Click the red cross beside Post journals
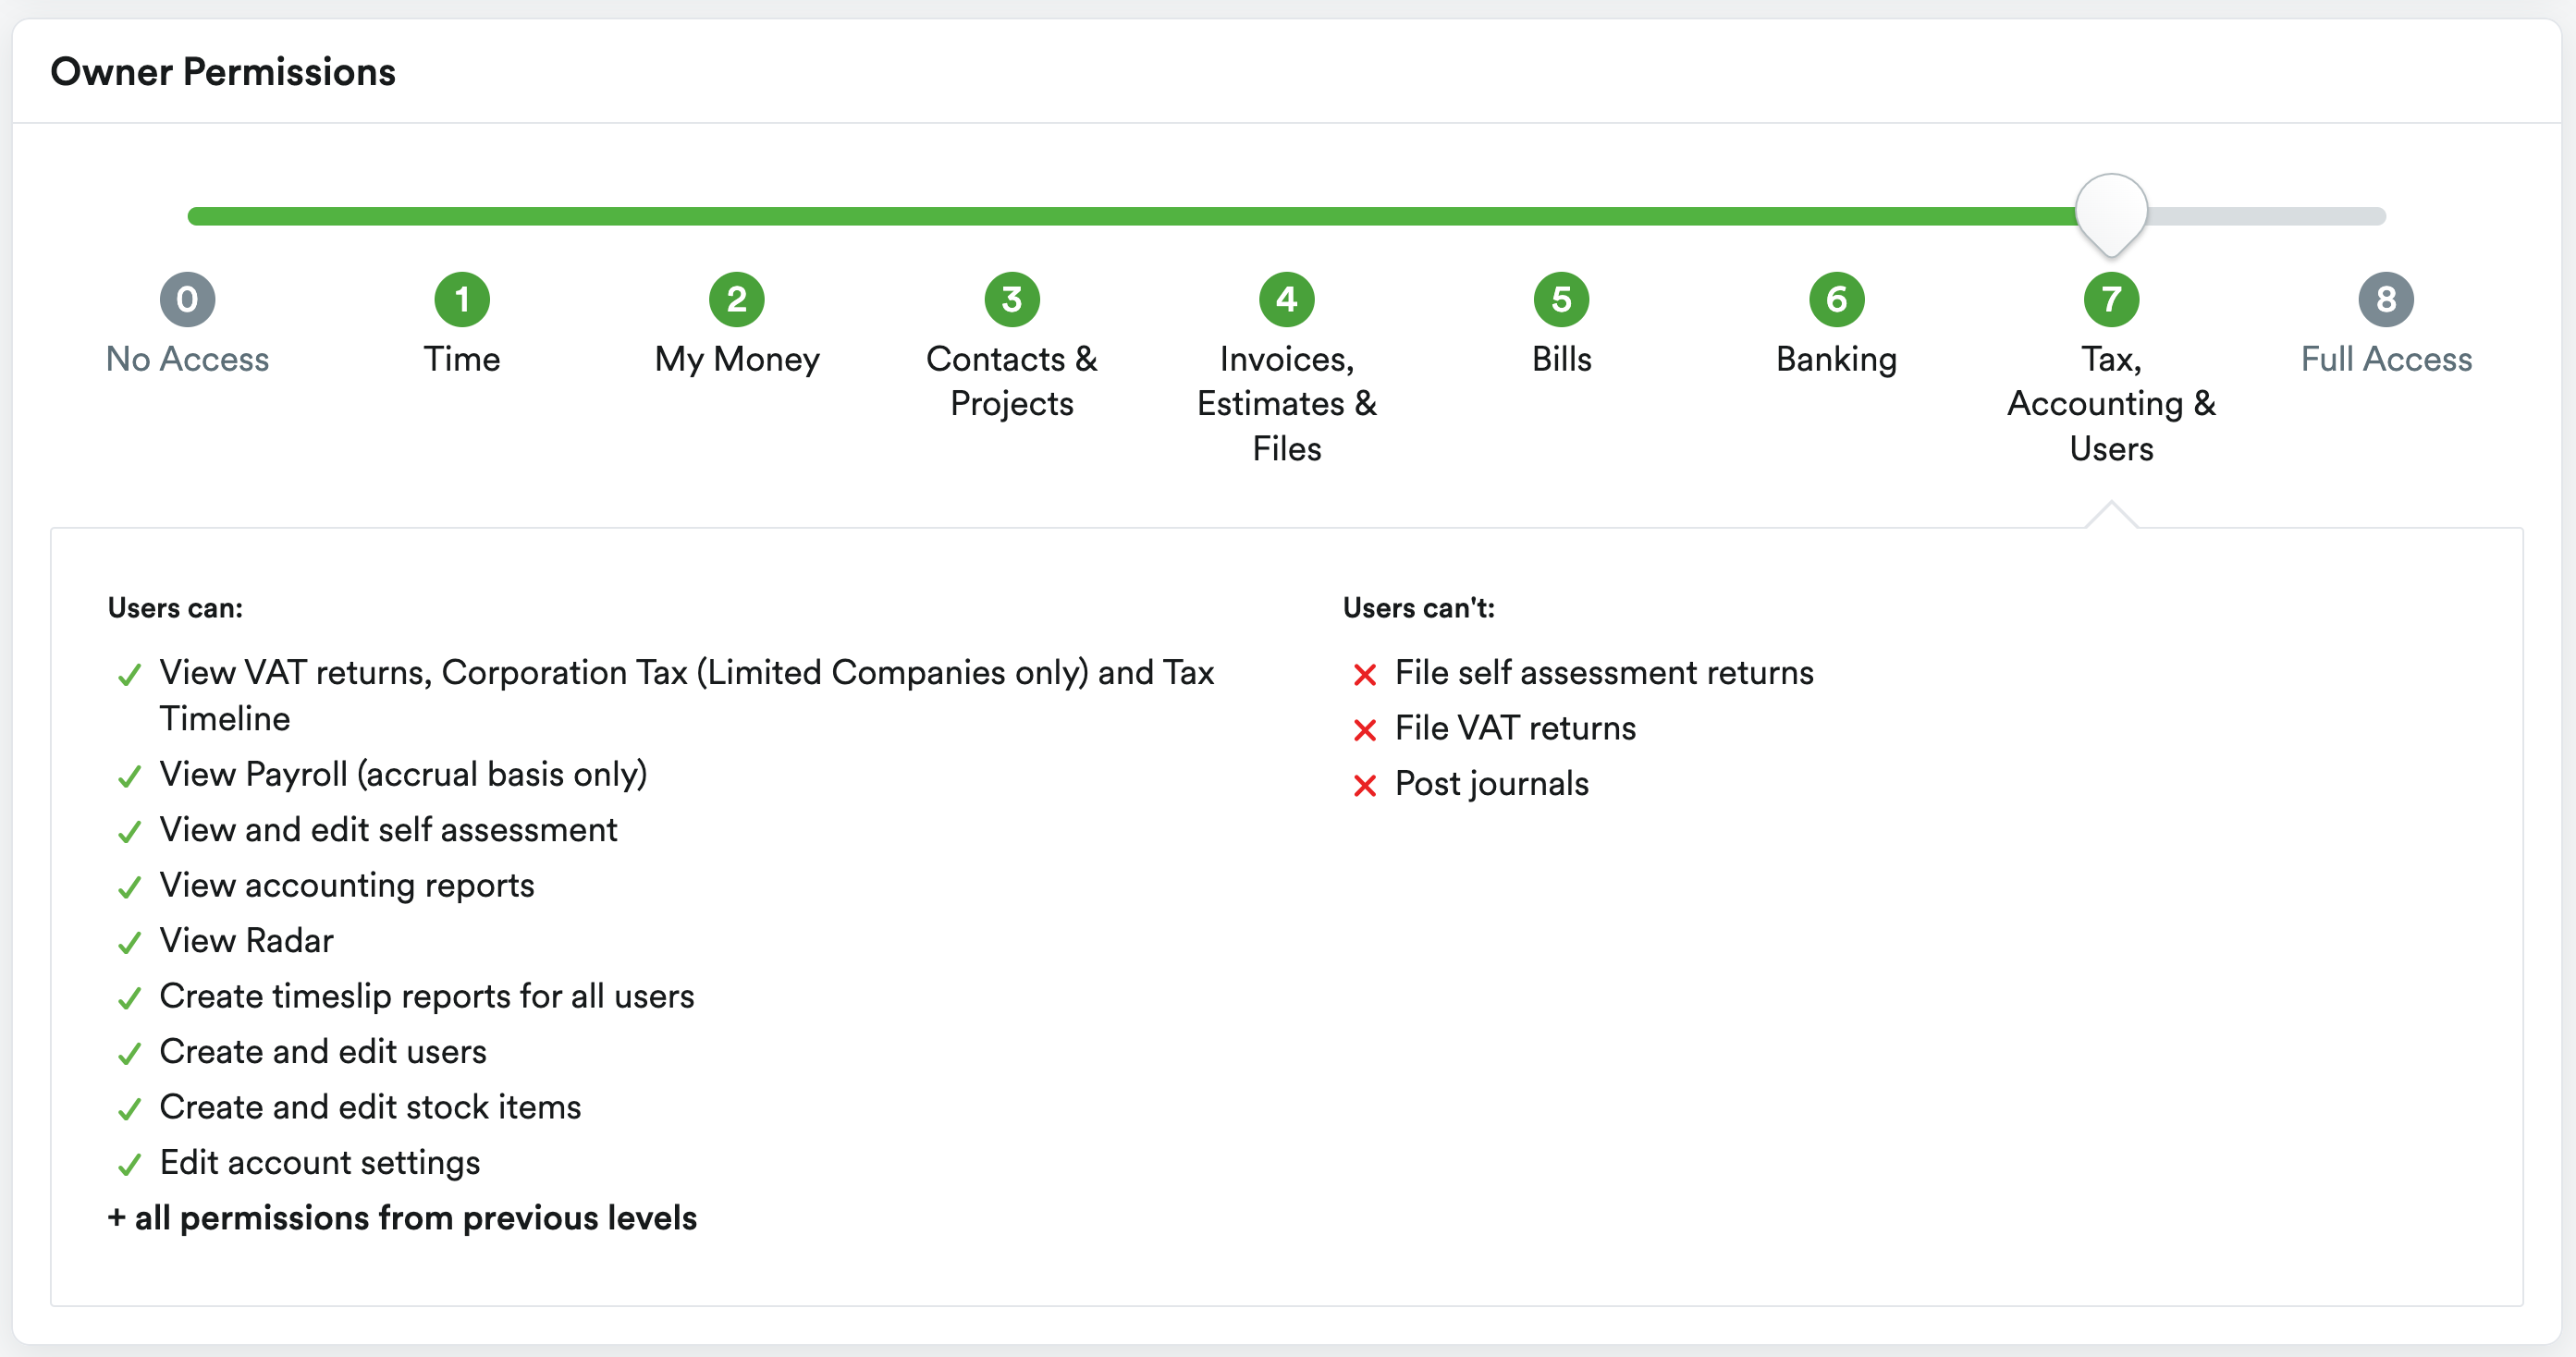The image size is (2576, 1357). pos(1365,786)
